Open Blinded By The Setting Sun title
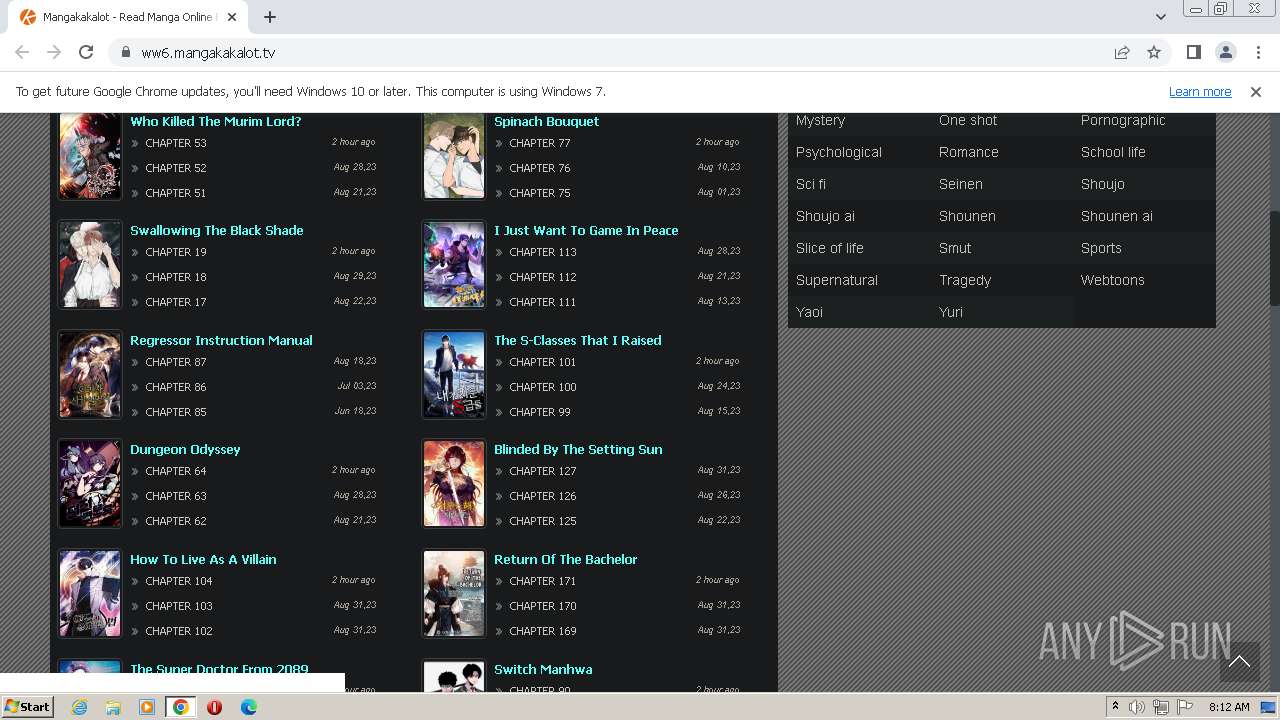The image size is (1280, 720). [578, 449]
